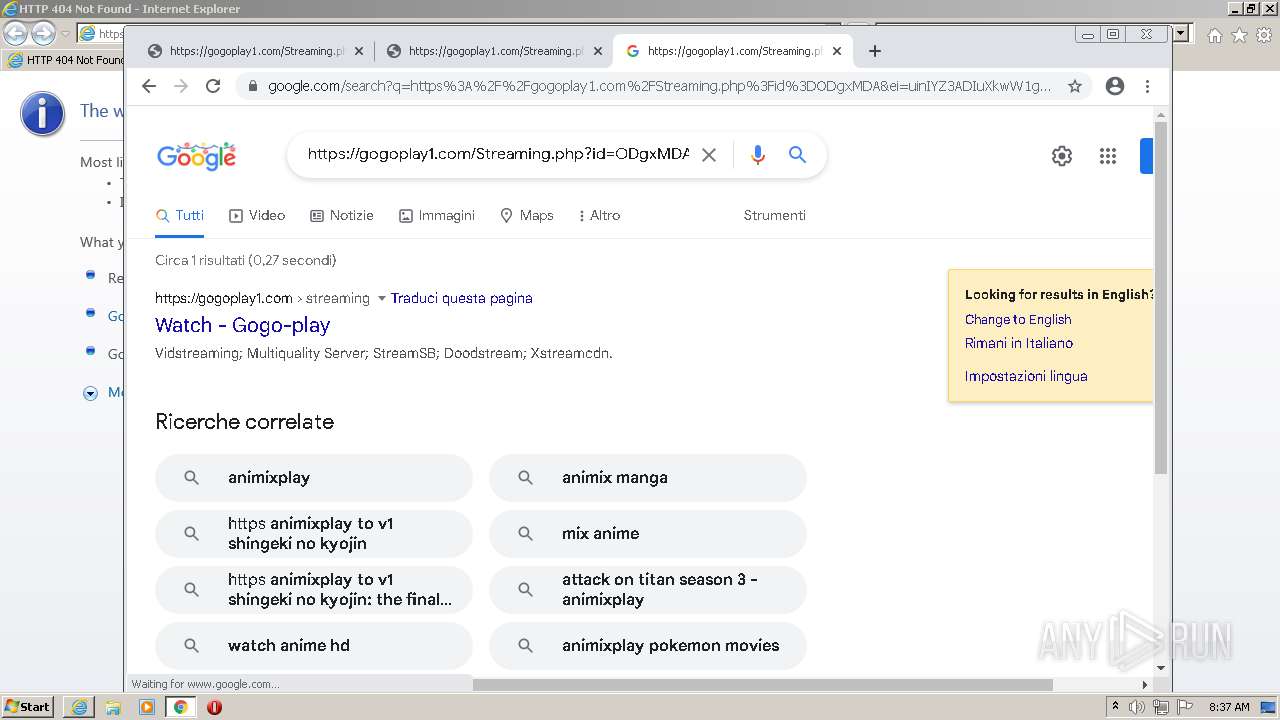Search related shingeki no kyojin: the final suggestion
Viewport: 1280px width, 720px height.
(314, 590)
